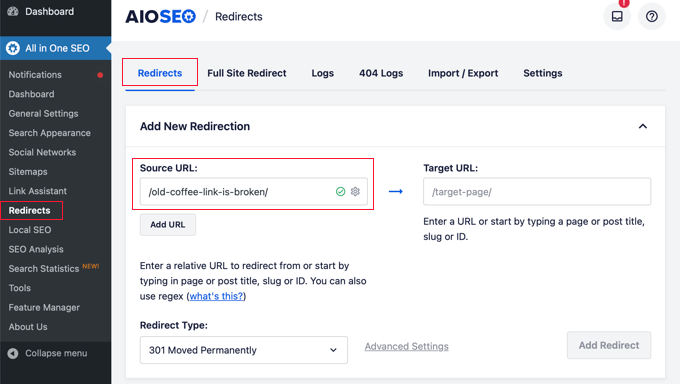Click the WordPress Dashboard palette icon
Viewport: 680px width, 384px height.
click(13, 11)
